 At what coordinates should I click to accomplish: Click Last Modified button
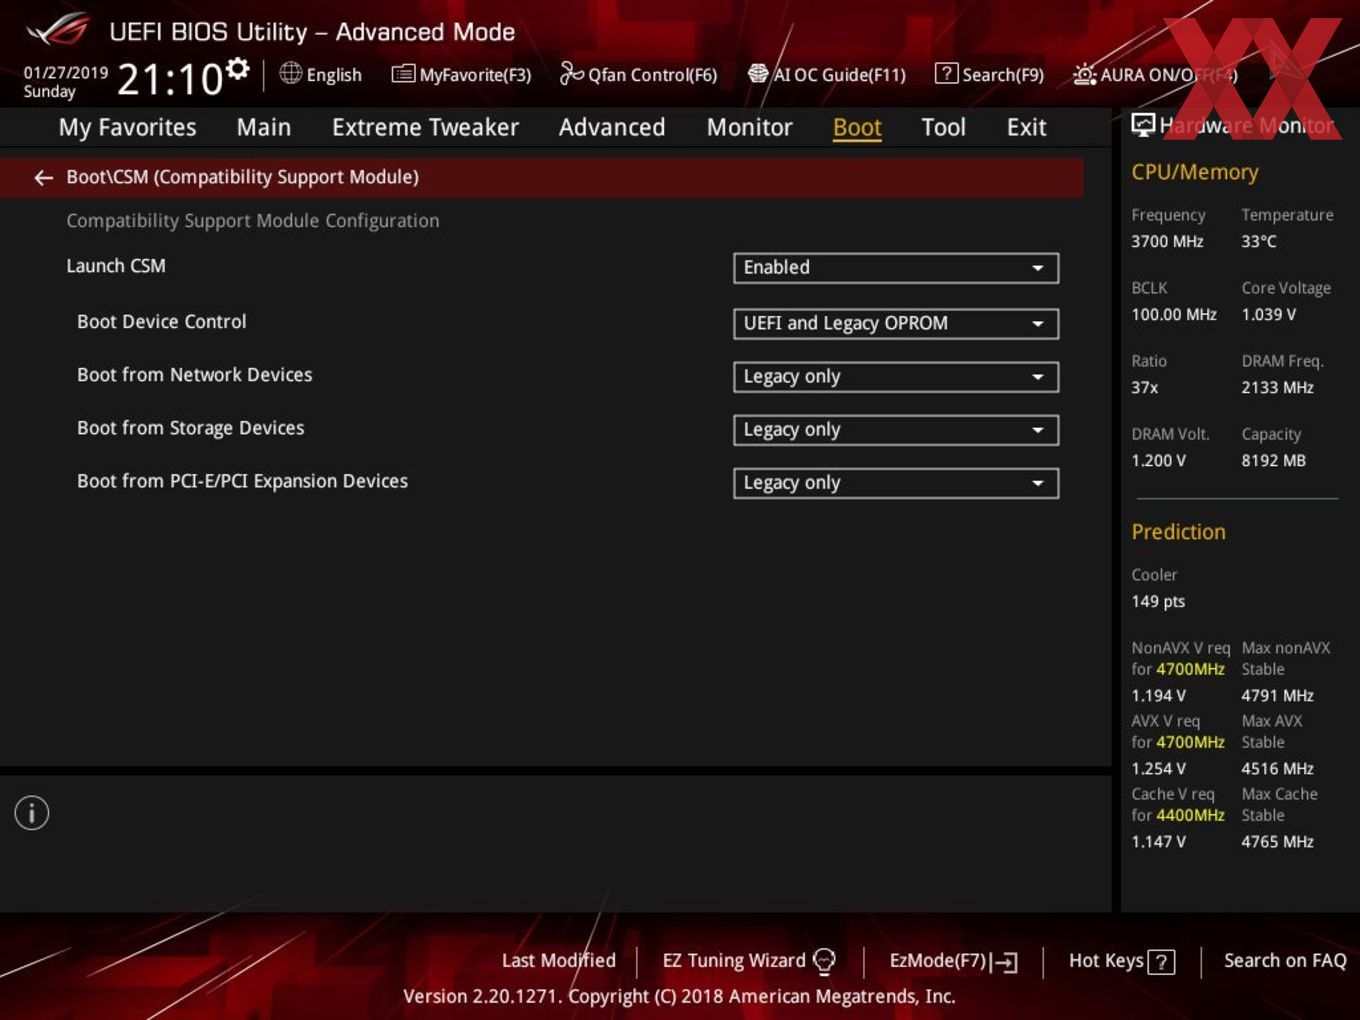[558, 961]
